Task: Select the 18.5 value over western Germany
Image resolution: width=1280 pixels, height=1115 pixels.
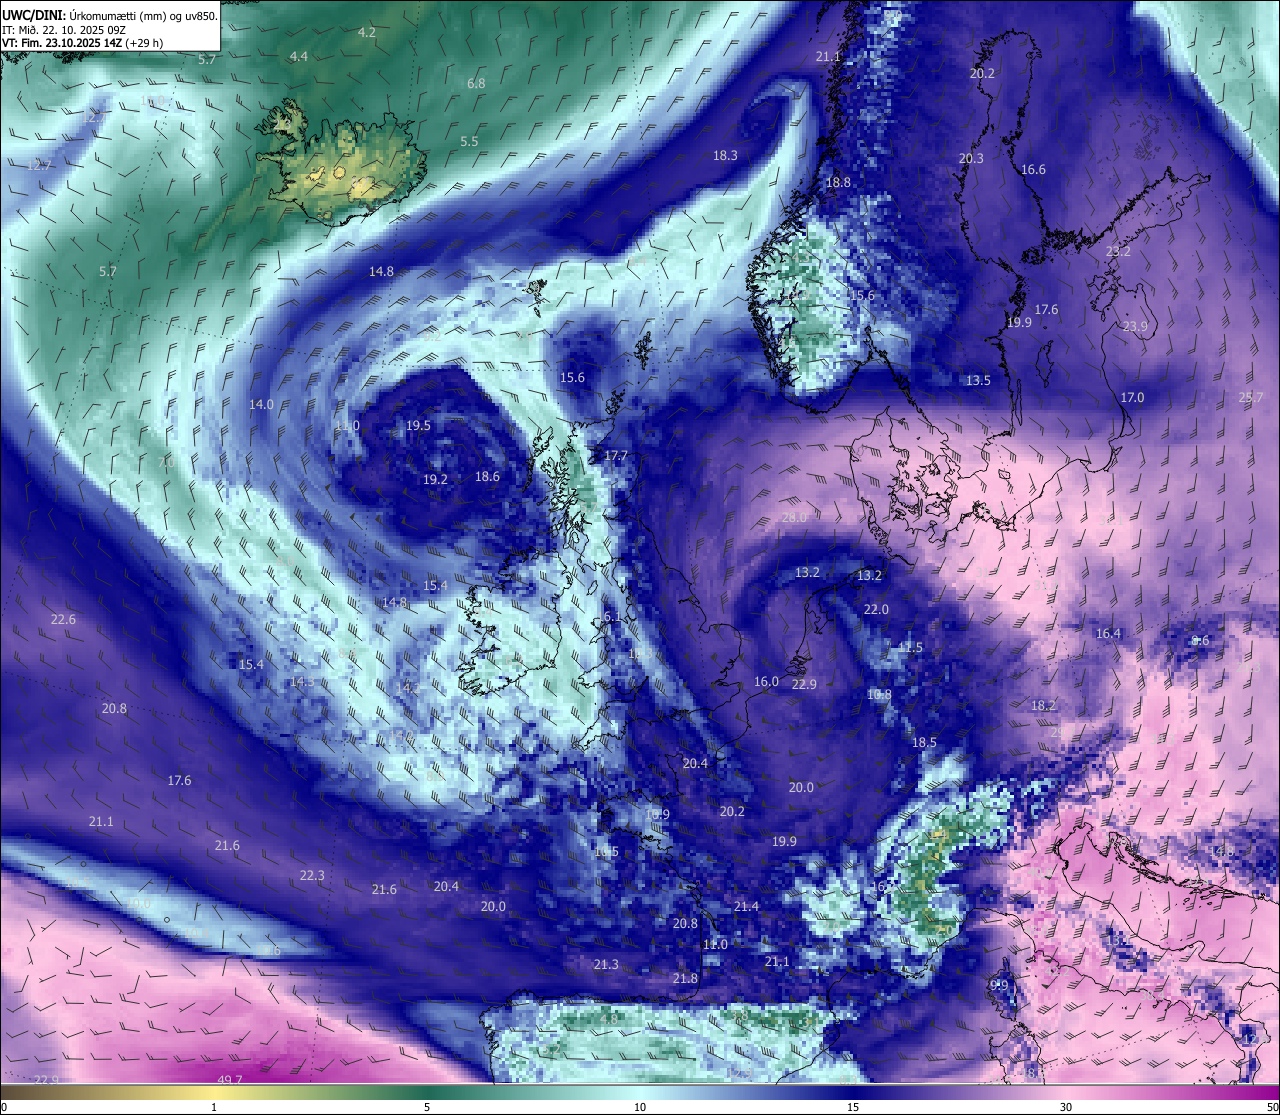Action: coord(924,742)
